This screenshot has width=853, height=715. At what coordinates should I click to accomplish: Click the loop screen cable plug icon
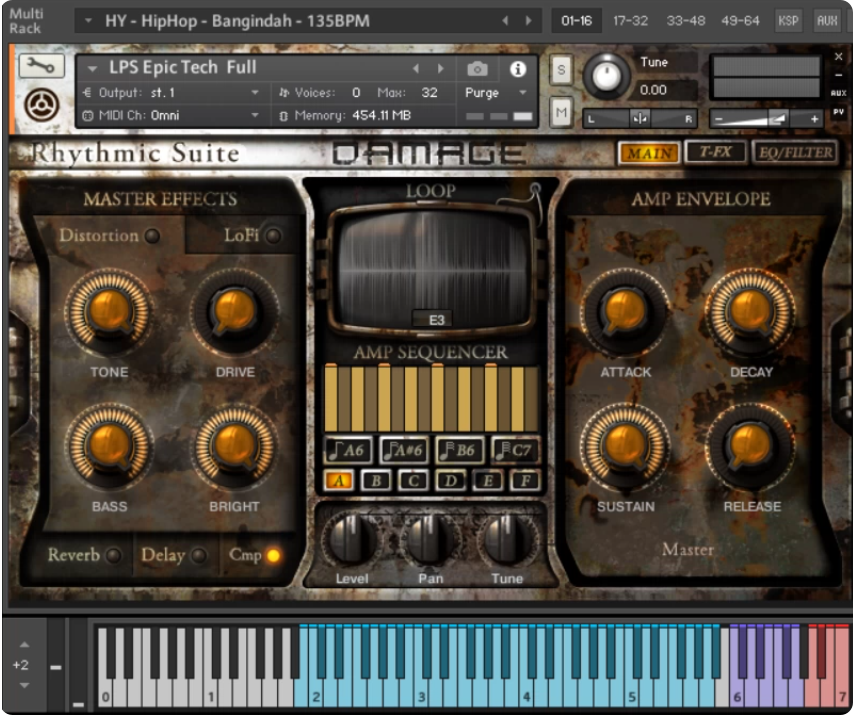coord(535,189)
